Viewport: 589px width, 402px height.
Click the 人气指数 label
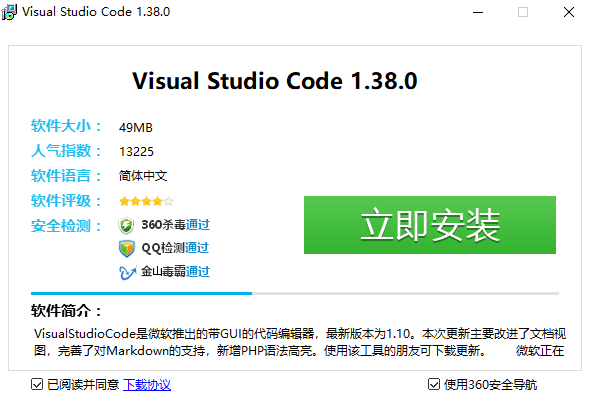click(x=66, y=151)
